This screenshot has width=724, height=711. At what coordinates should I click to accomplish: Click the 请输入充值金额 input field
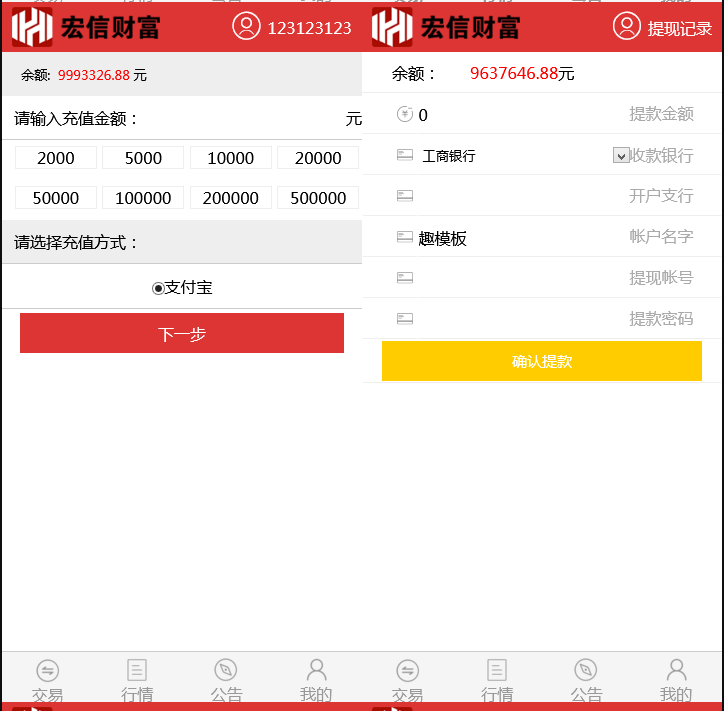click(x=240, y=119)
